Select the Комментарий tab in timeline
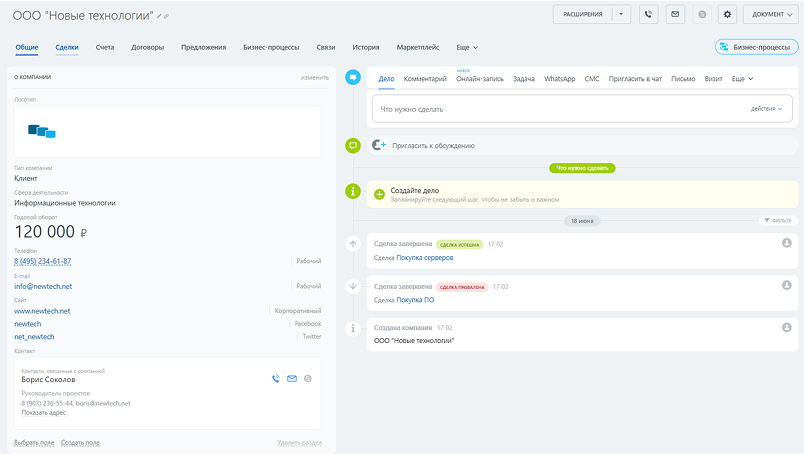This screenshot has width=804, height=455. point(425,79)
